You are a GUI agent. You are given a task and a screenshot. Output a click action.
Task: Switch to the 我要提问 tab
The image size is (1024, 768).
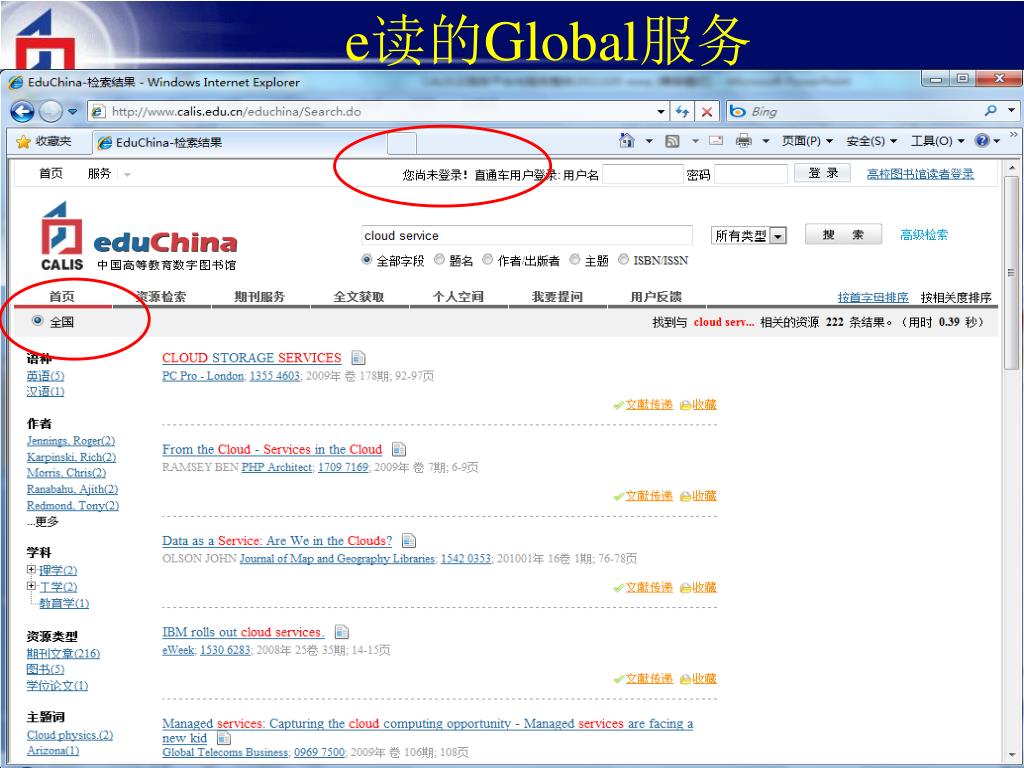click(x=557, y=297)
